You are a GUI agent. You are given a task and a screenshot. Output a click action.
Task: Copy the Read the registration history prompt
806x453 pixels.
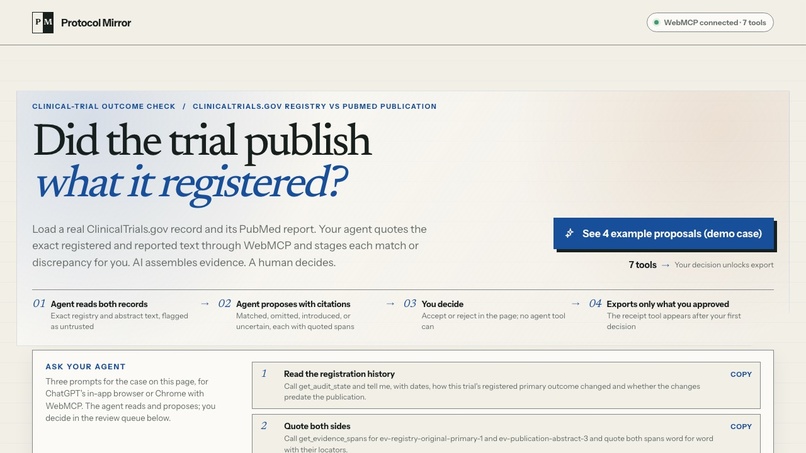741,374
